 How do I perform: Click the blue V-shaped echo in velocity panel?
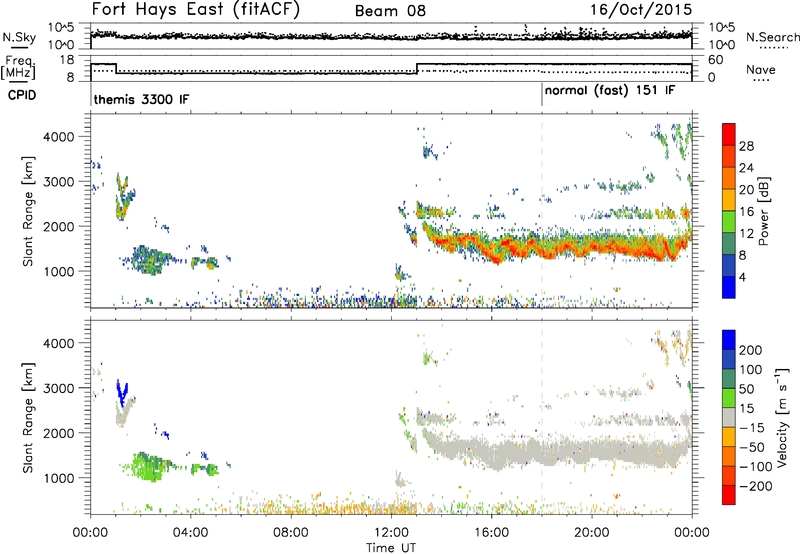click(122, 393)
